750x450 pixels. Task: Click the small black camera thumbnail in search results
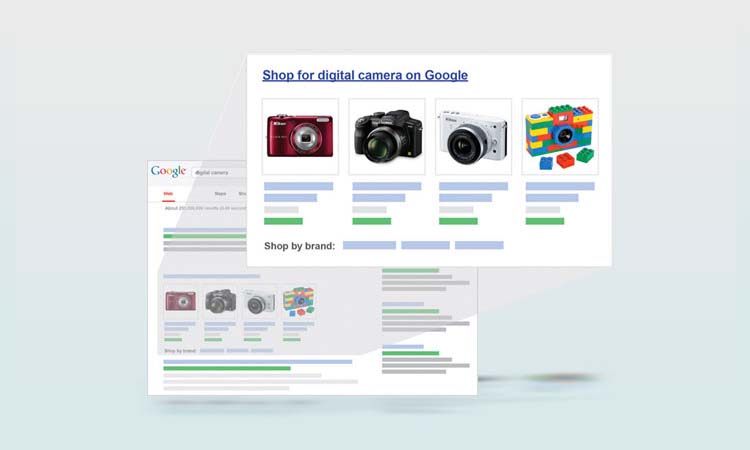[x=220, y=301]
